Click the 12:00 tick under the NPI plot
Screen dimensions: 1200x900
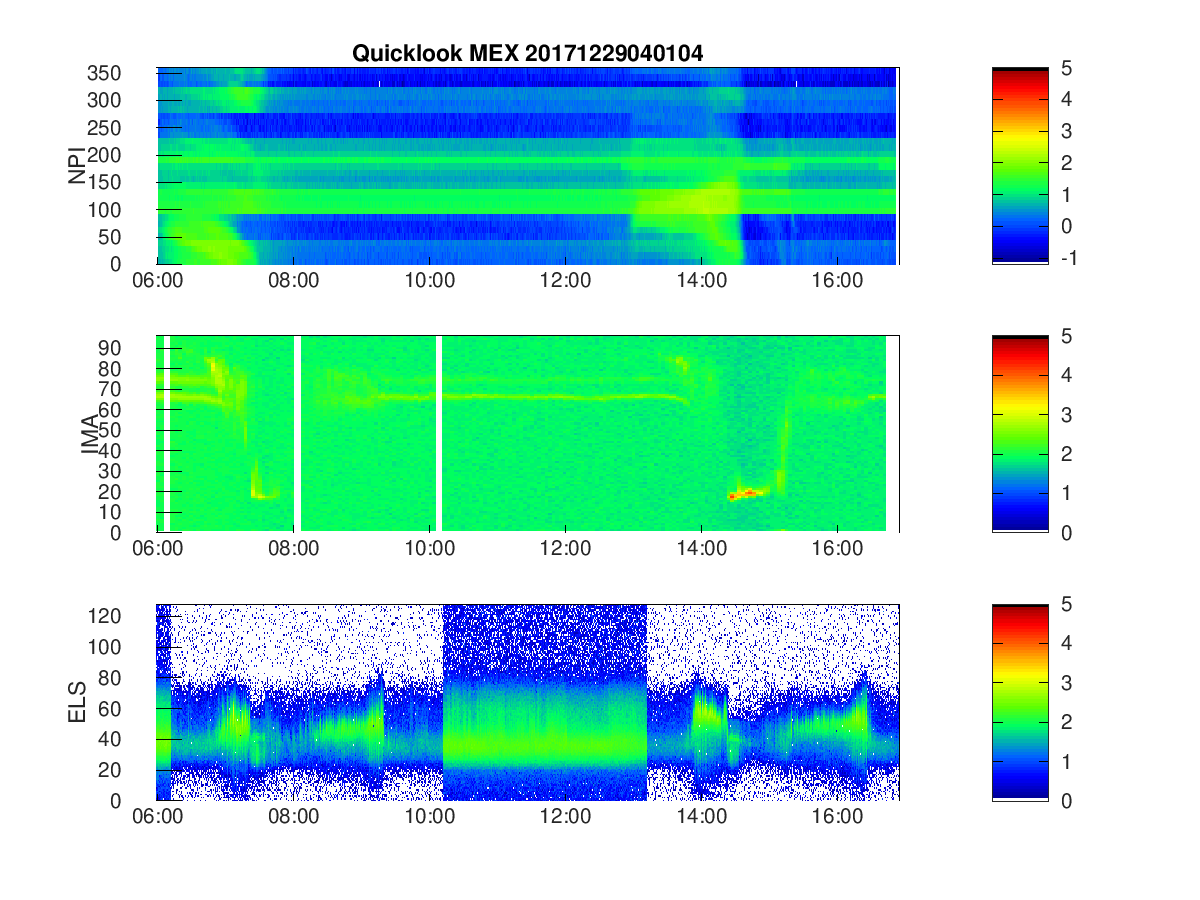click(566, 281)
